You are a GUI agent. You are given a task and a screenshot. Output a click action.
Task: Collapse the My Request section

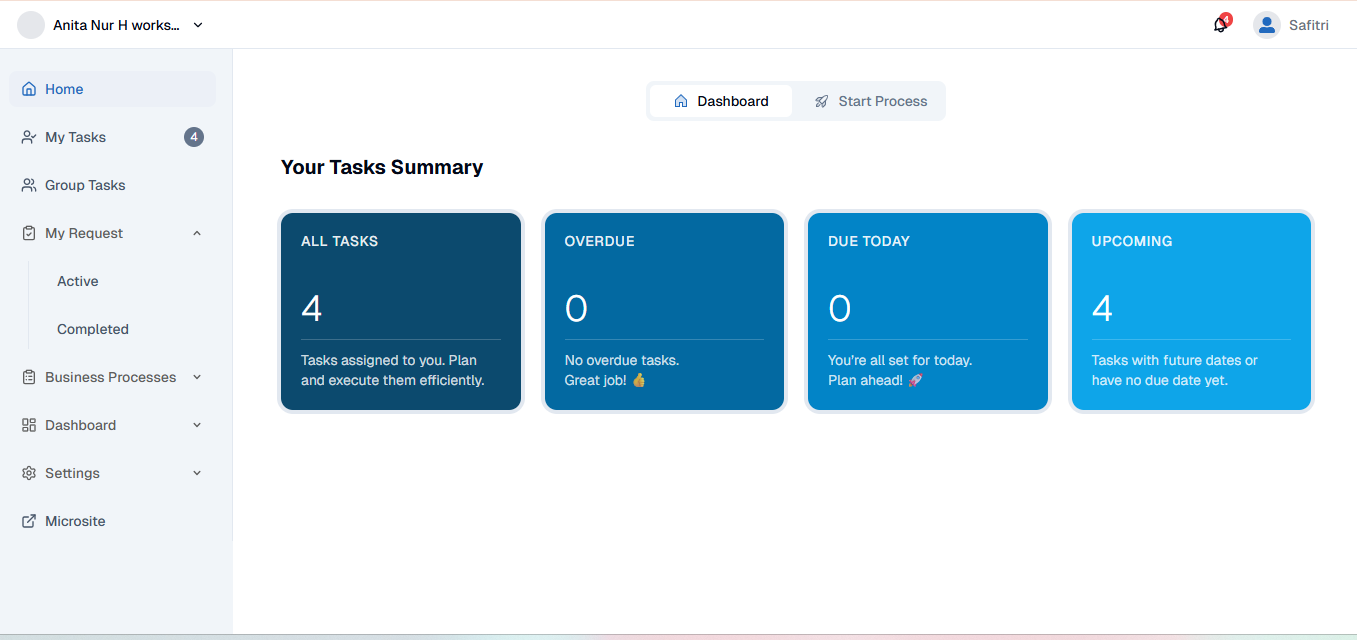coord(196,232)
